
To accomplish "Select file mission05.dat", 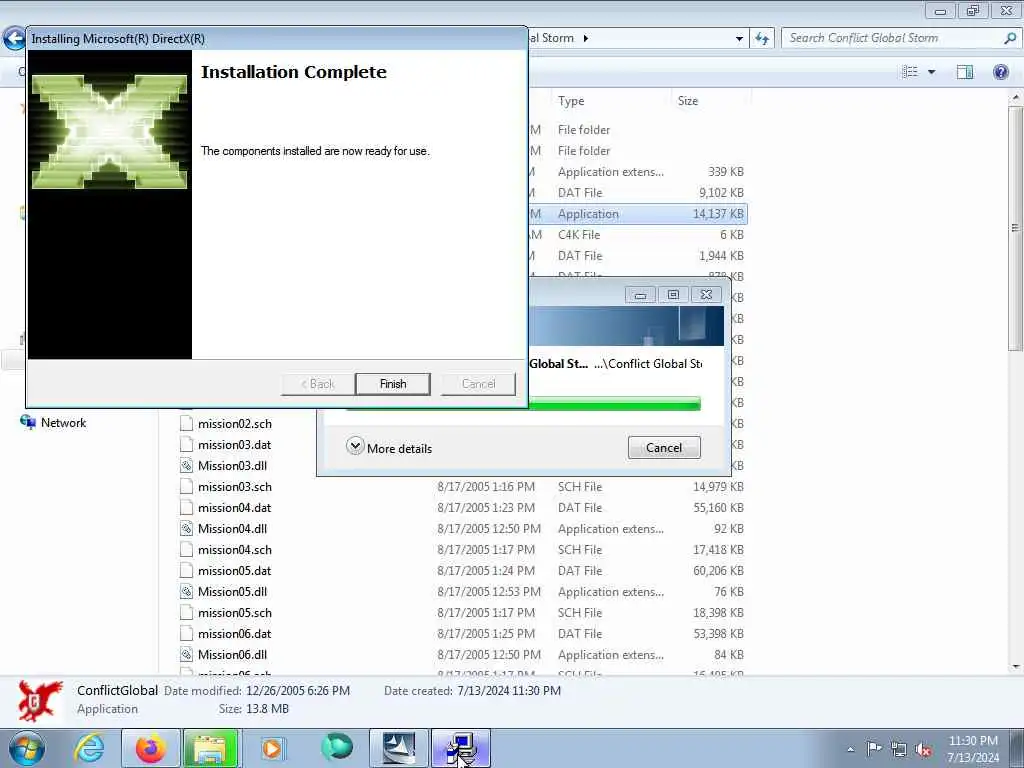I will (x=234, y=571).
